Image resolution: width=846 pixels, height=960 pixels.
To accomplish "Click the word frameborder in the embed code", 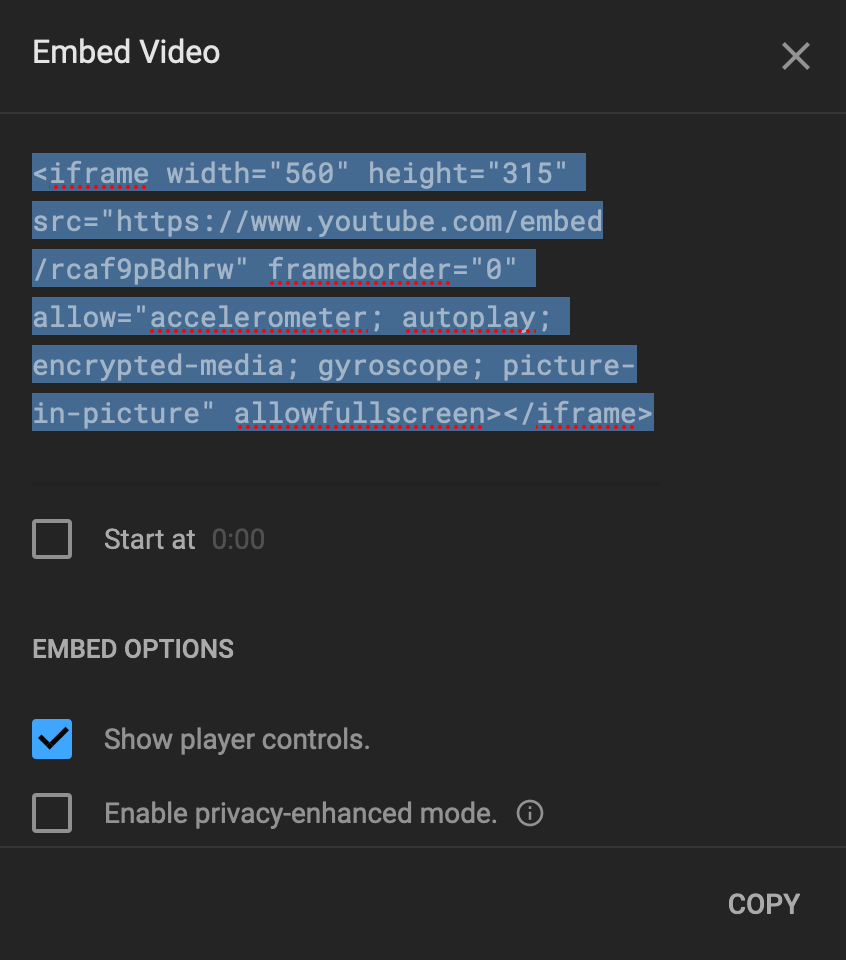I will pyautogui.click(x=360, y=269).
